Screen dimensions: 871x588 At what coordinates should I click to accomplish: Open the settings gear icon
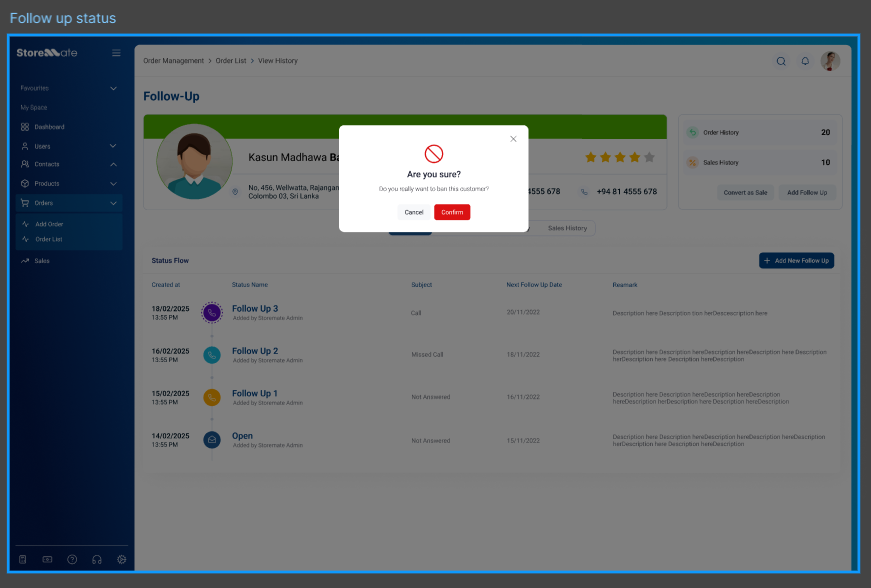pos(122,559)
